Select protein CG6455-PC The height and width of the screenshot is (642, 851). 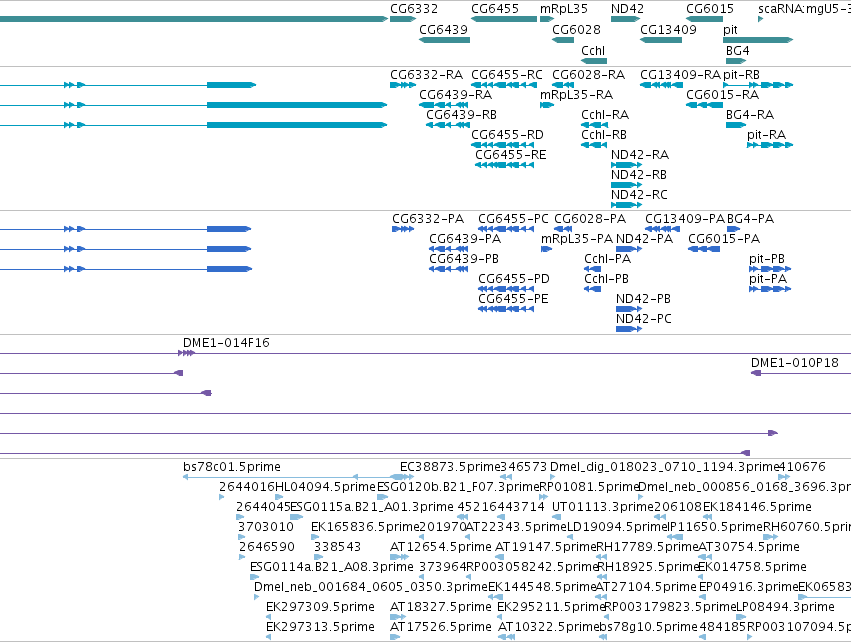513,219
